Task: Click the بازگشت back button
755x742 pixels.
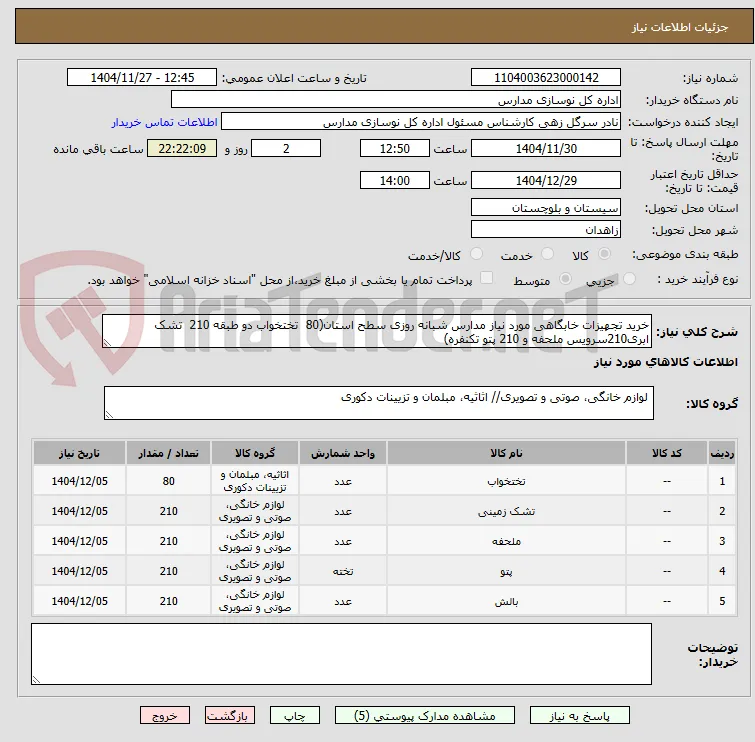Action: 230,716
